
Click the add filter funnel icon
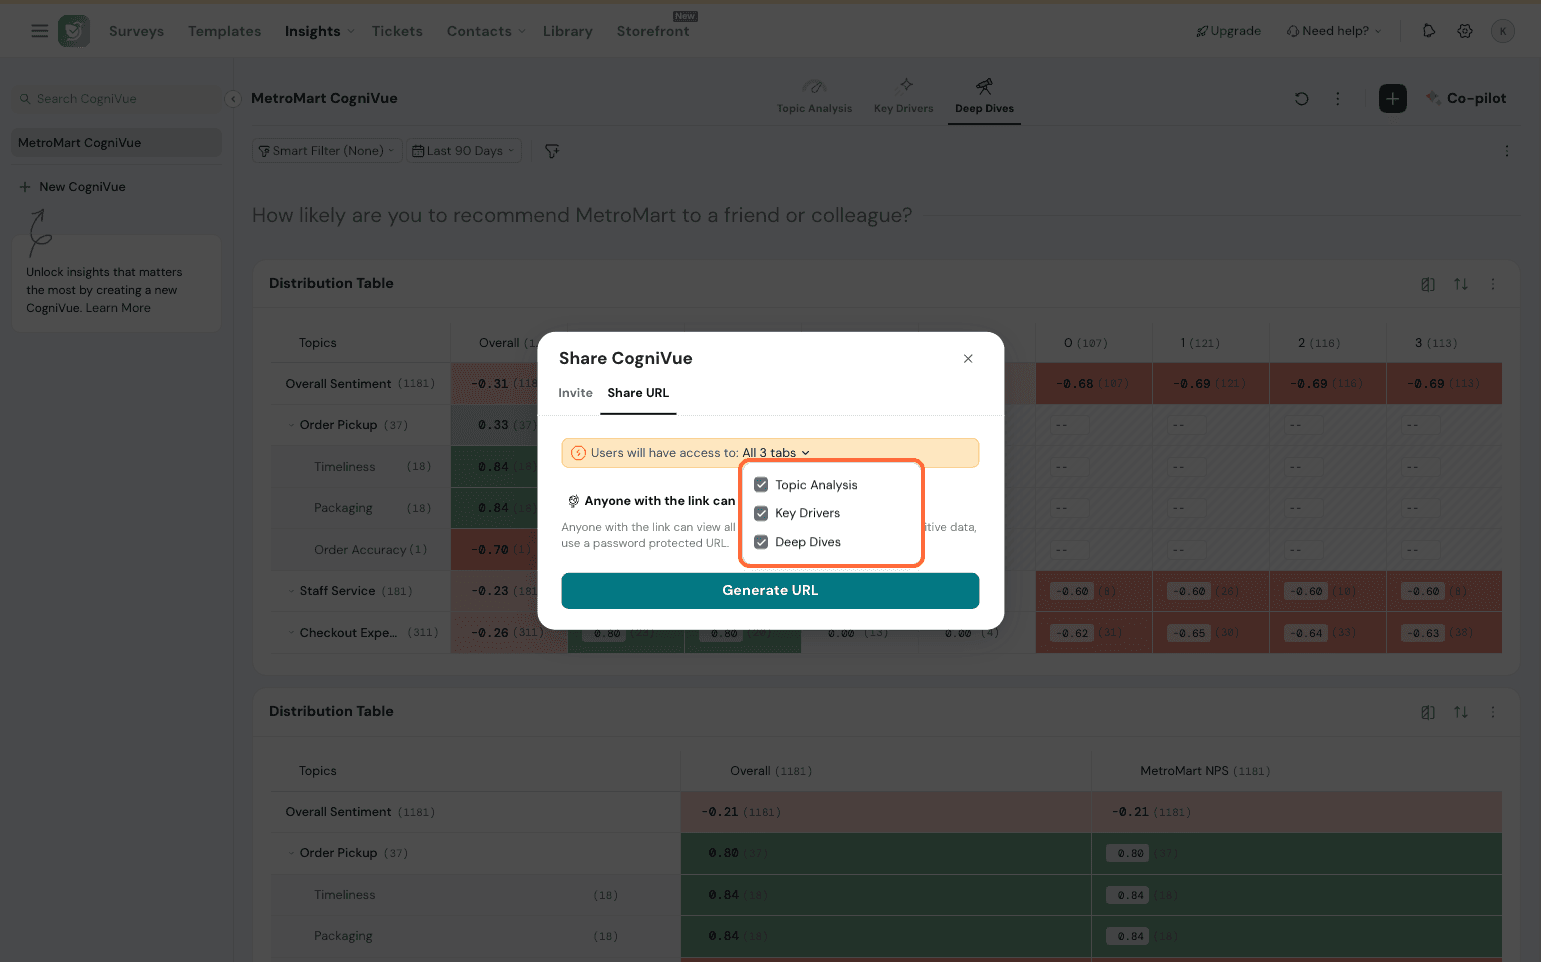(552, 151)
